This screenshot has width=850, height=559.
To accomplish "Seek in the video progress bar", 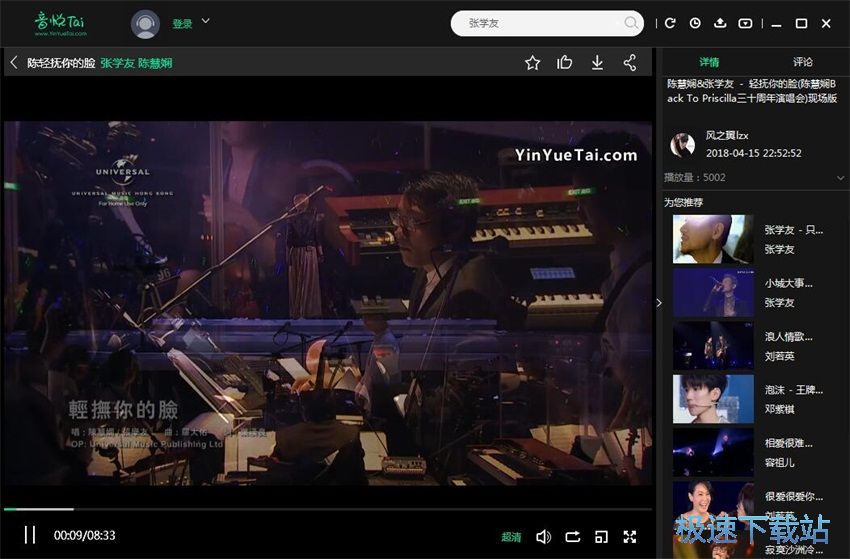I will (328, 509).
